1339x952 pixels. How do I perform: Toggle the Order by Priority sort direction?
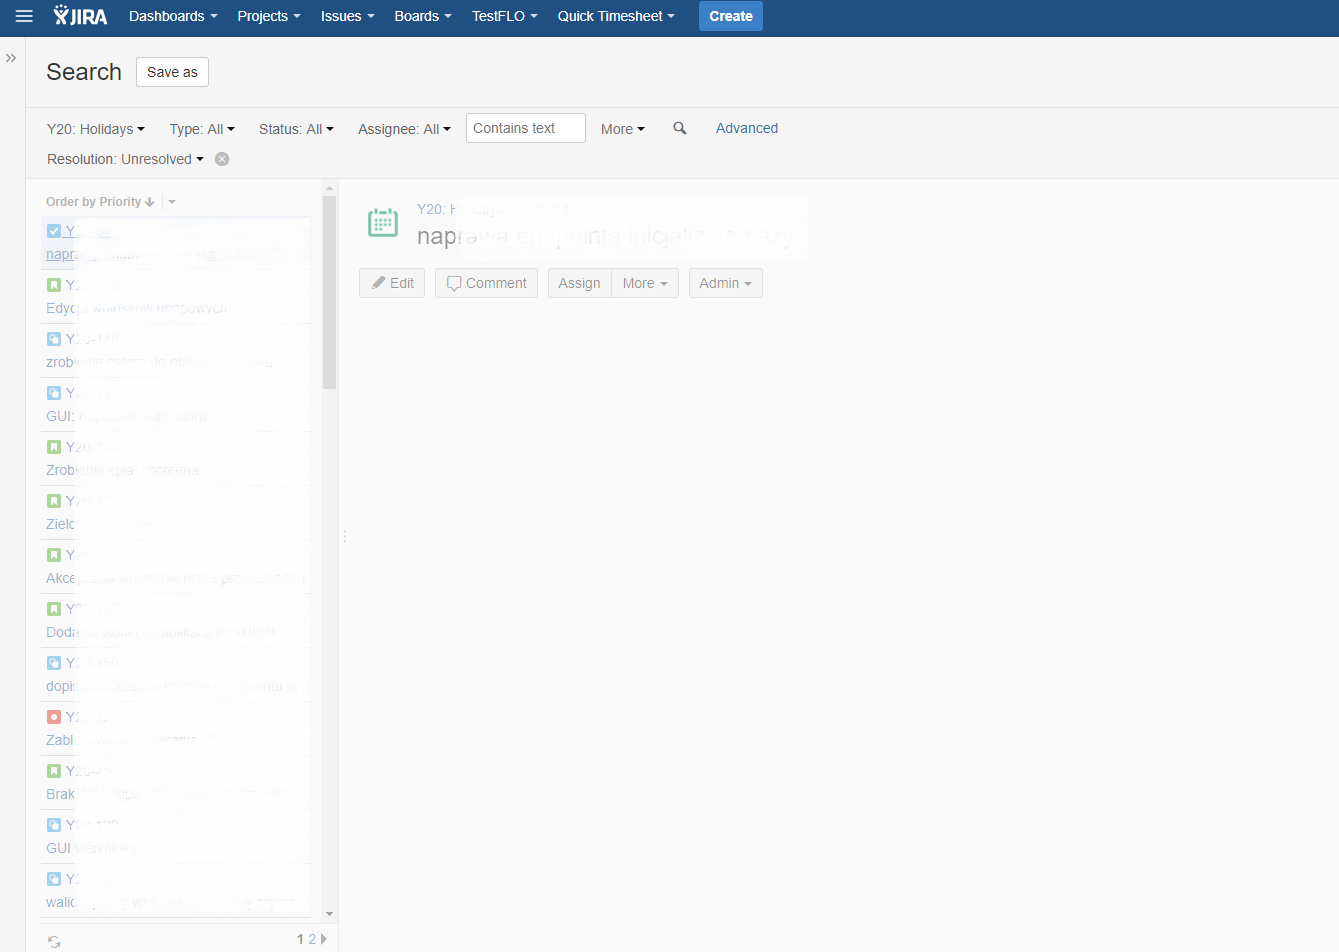pos(100,202)
